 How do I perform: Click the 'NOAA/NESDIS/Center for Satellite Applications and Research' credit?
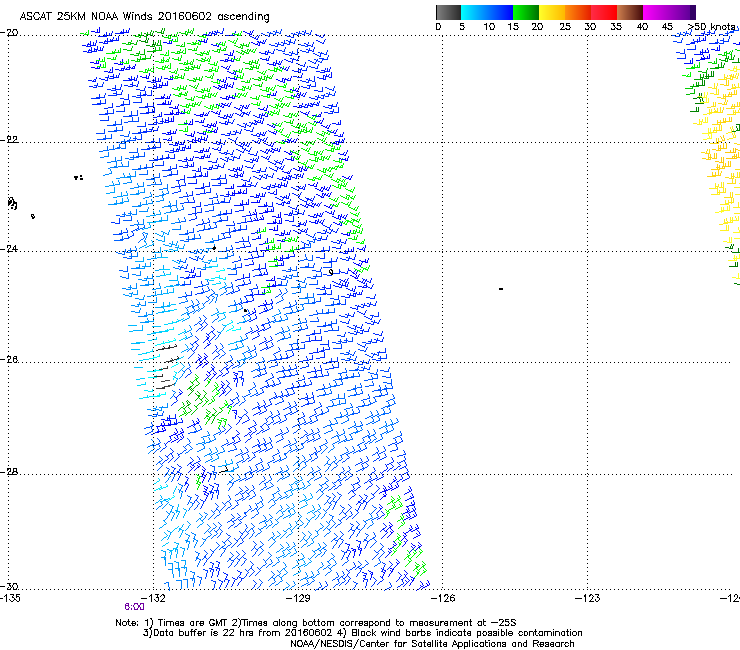click(x=432, y=644)
